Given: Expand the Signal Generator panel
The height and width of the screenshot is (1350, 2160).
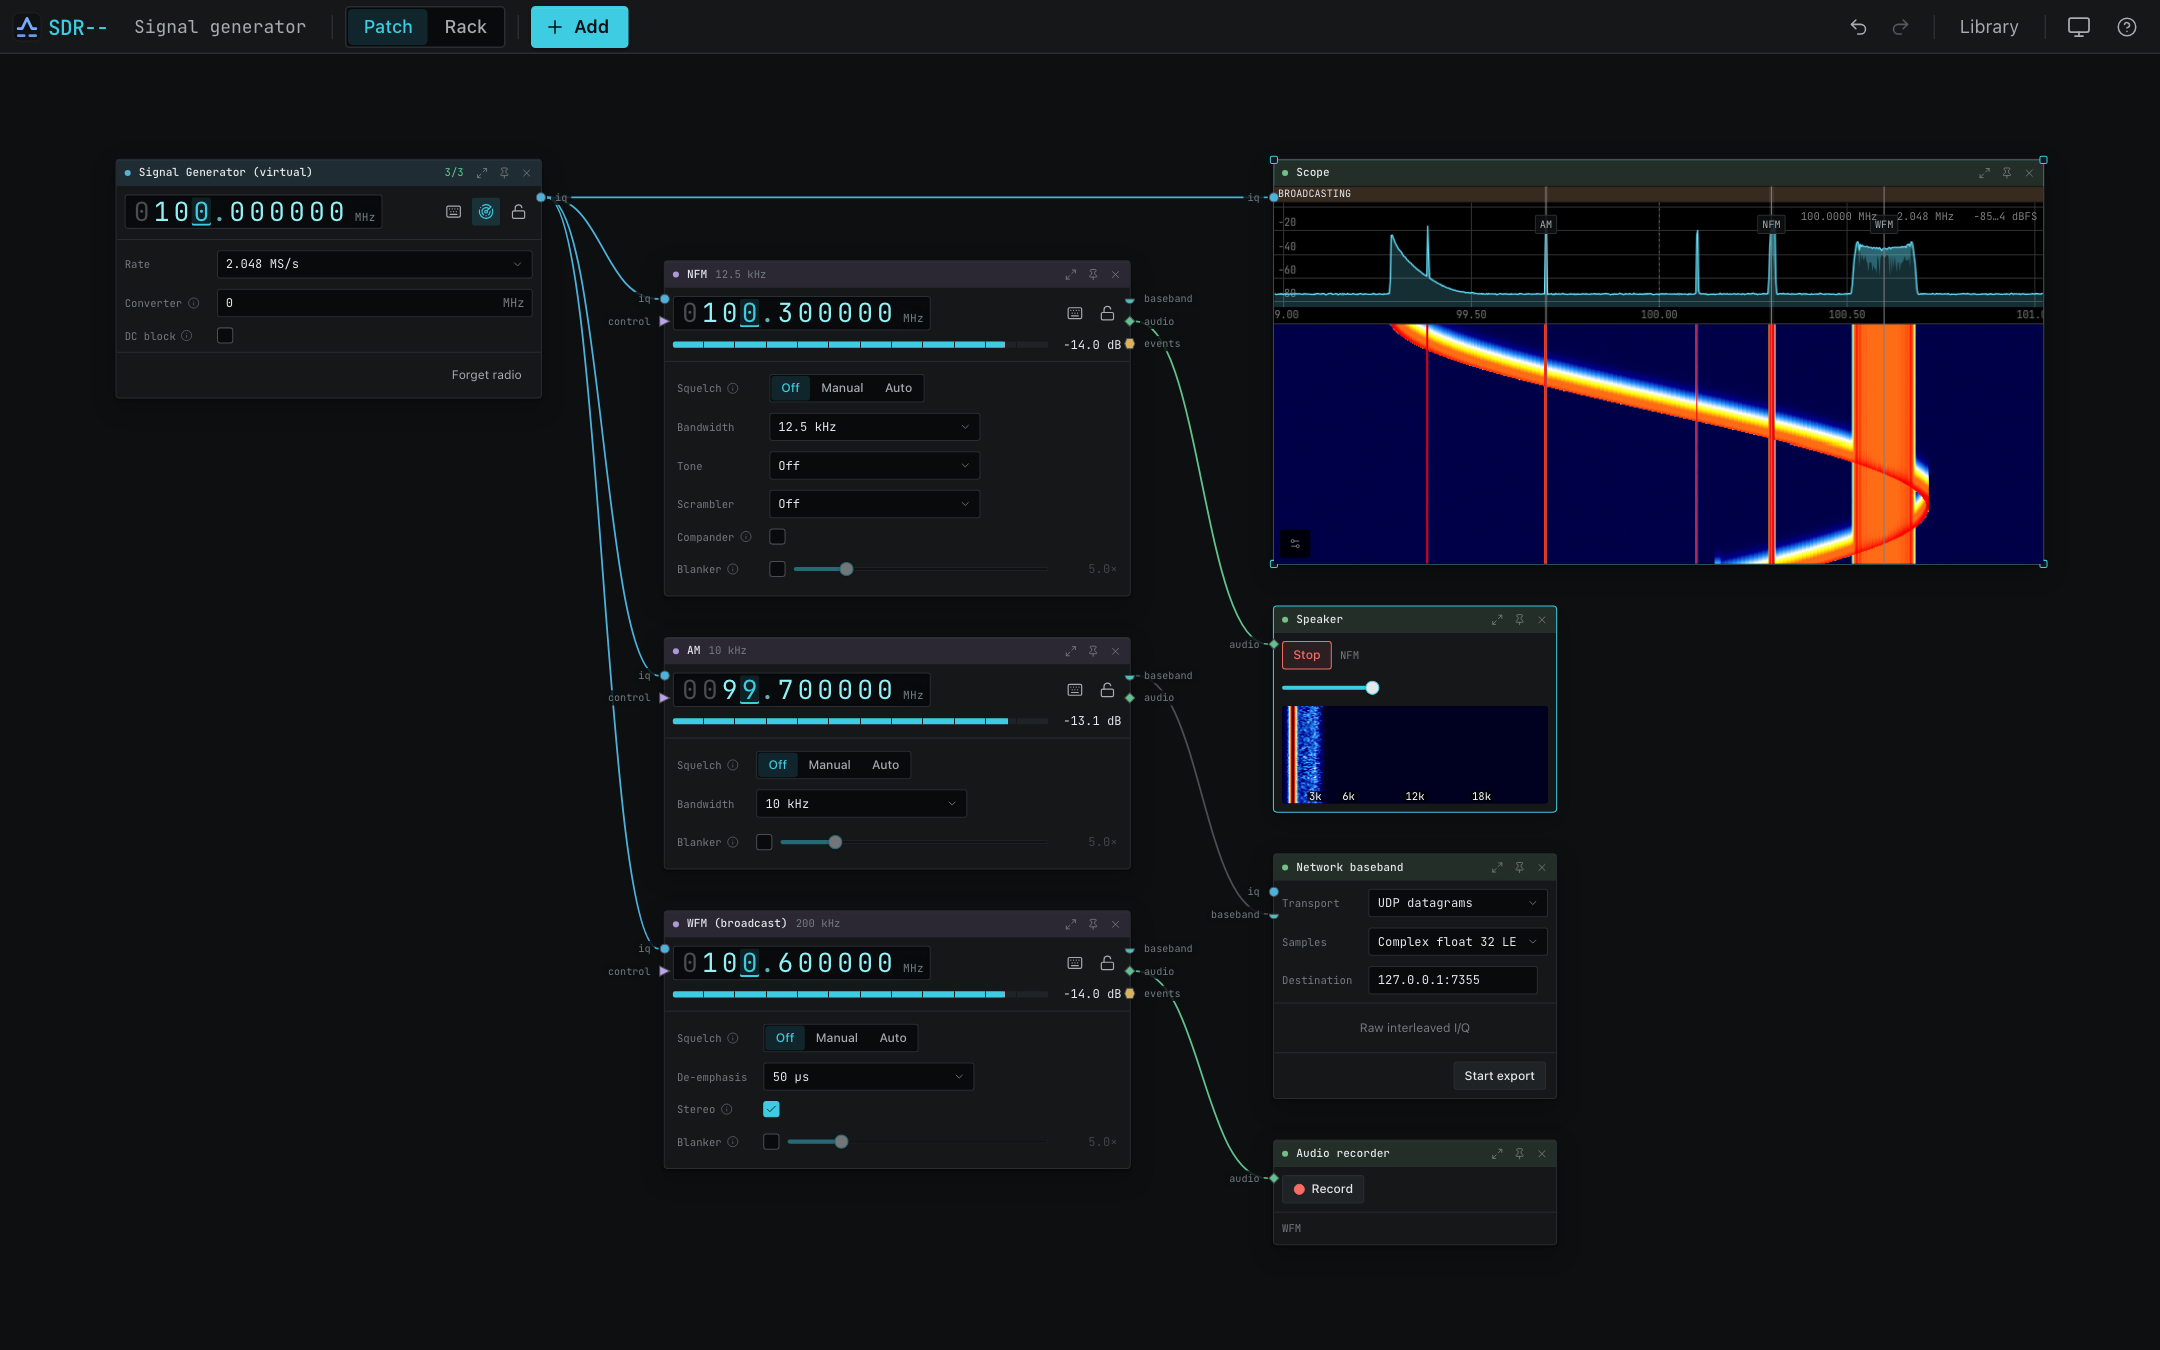Looking at the screenshot, I should 482,173.
